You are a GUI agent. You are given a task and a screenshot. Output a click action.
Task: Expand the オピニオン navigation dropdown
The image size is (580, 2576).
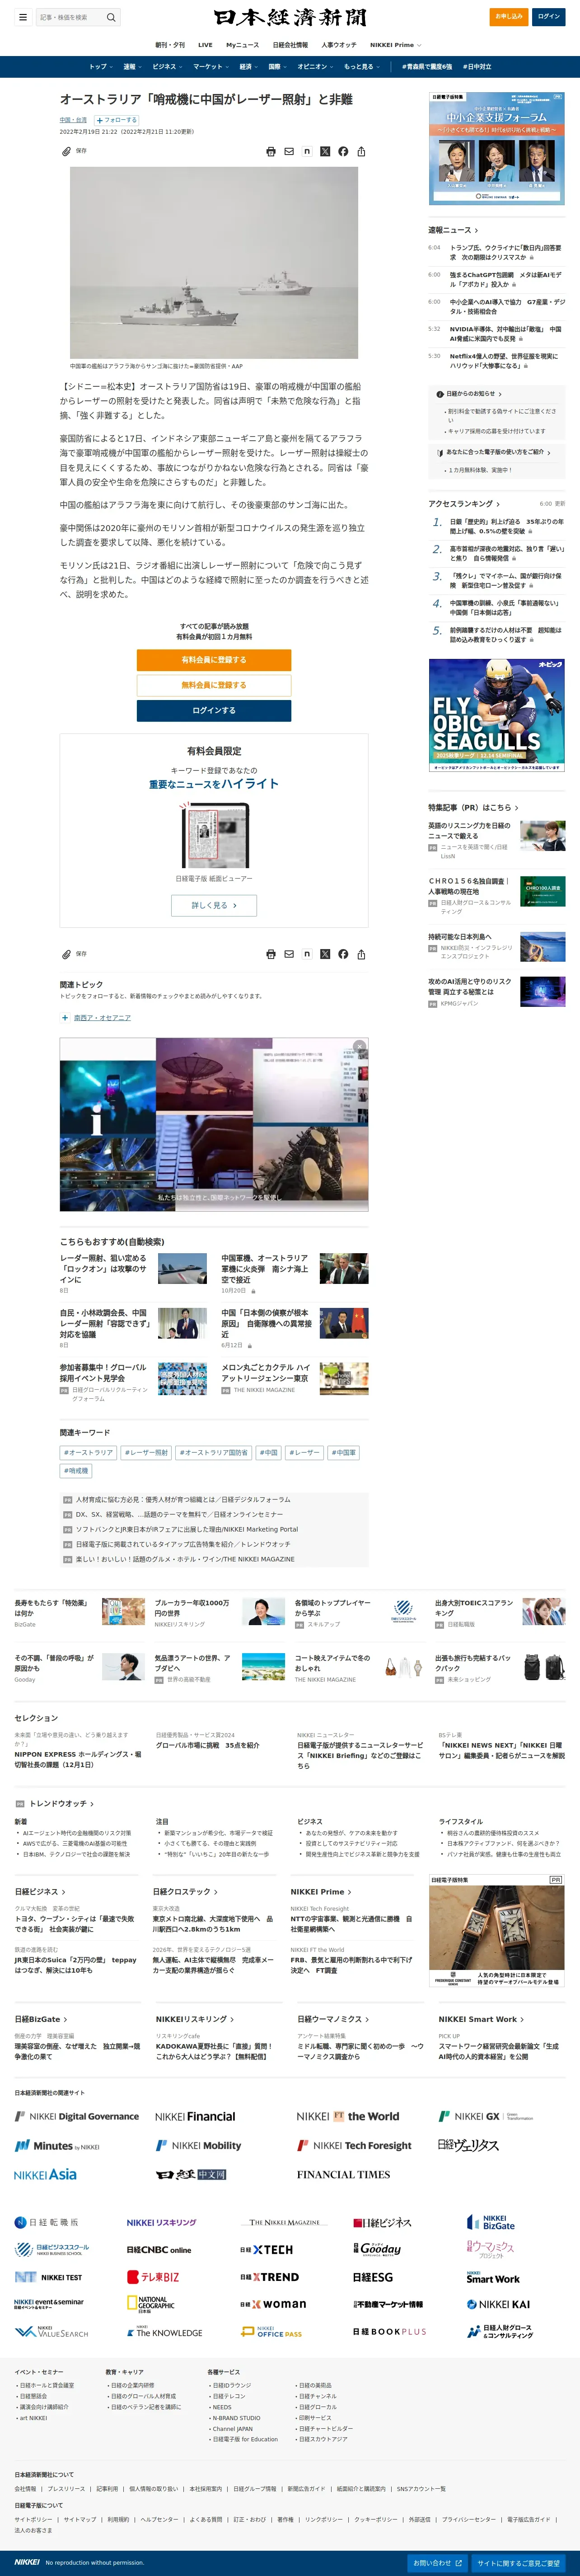pyautogui.click(x=315, y=67)
